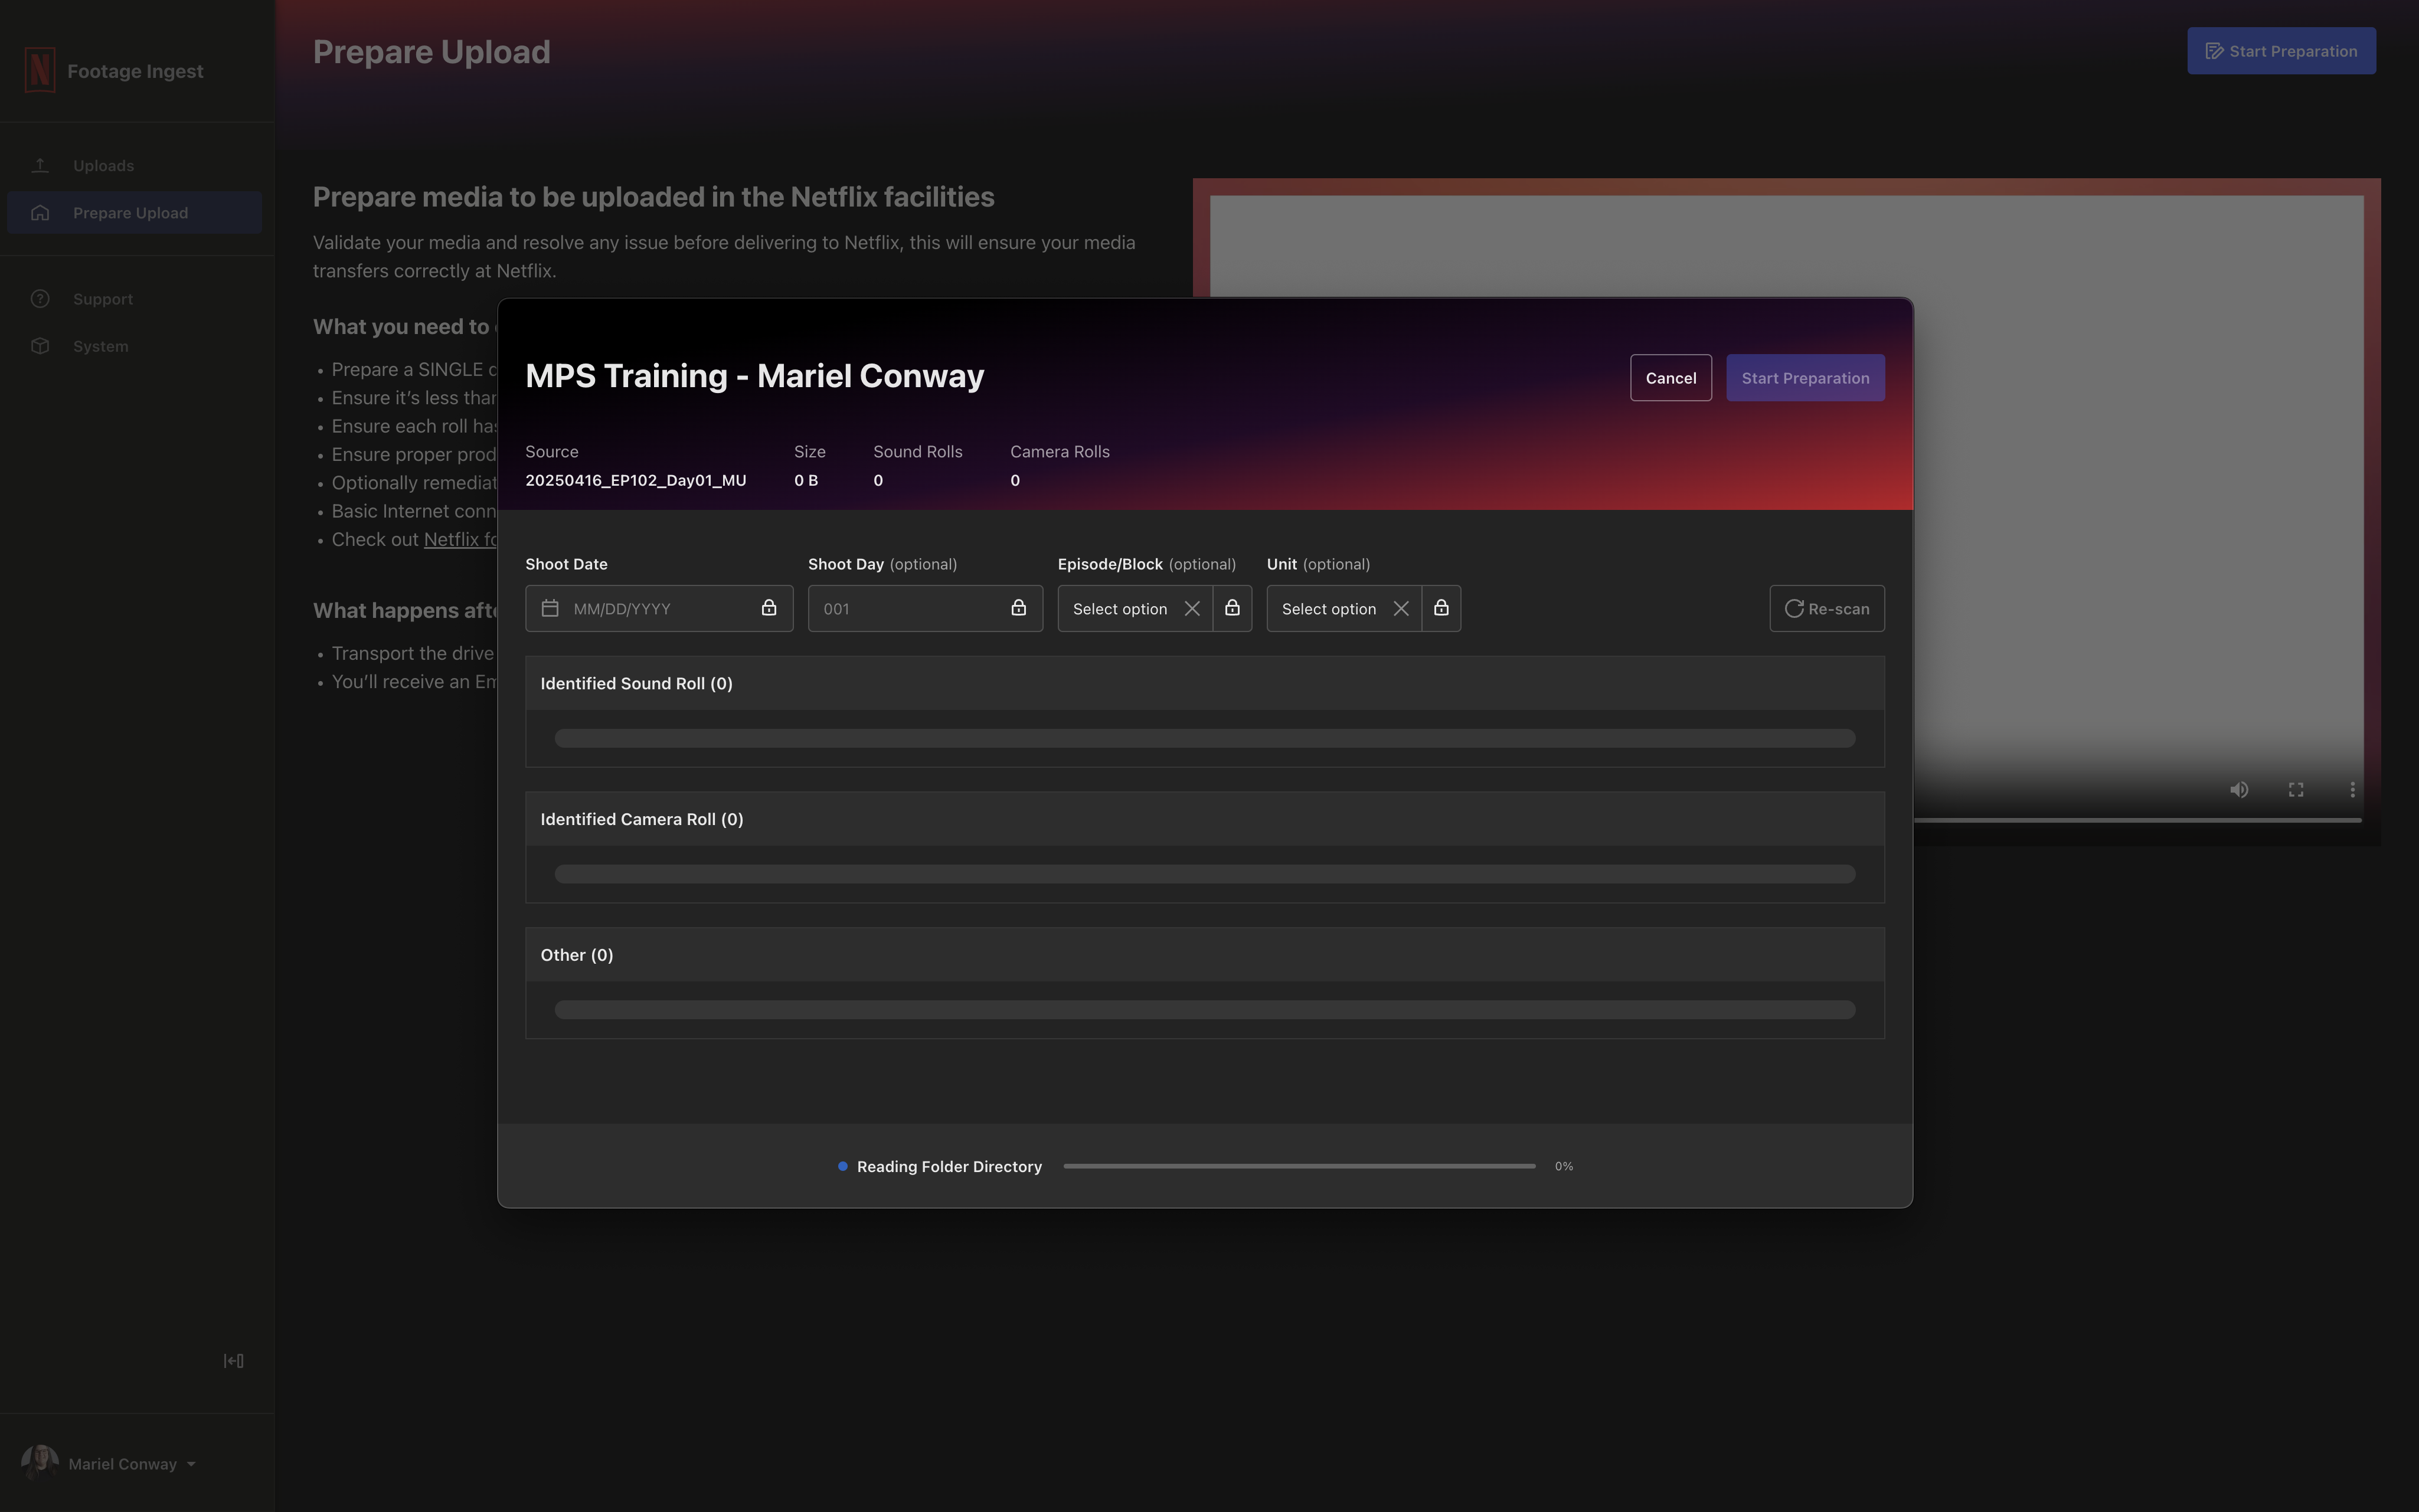Click the Netflix logo in the sidebar
The width and height of the screenshot is (2419, 1512).
(x=39, y=70)
